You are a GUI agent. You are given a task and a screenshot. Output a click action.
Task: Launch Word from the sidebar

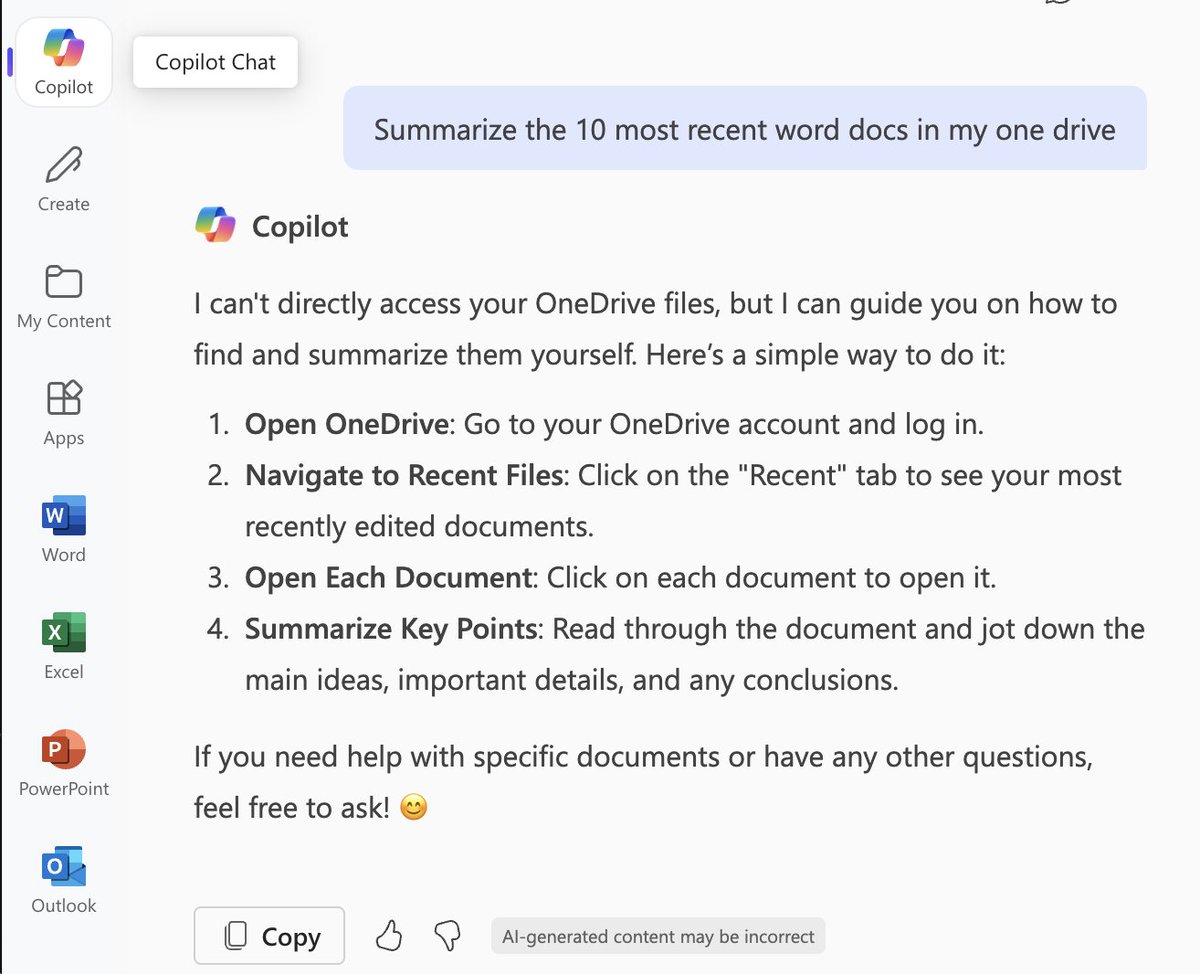pos(64,531)
